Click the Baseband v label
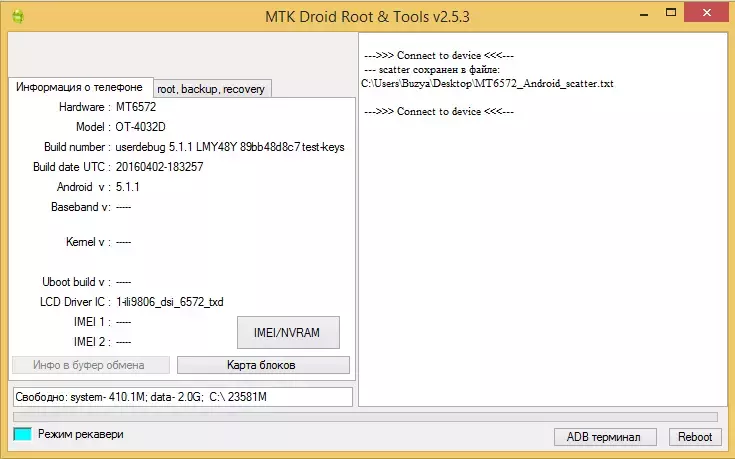 point(81,207)
